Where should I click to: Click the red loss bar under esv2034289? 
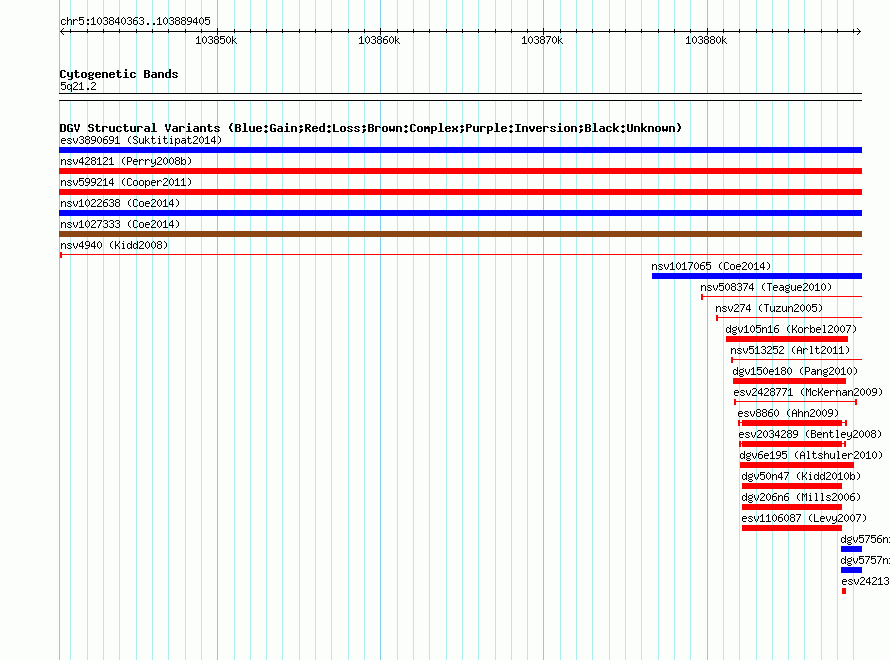(x=792, y=444)
